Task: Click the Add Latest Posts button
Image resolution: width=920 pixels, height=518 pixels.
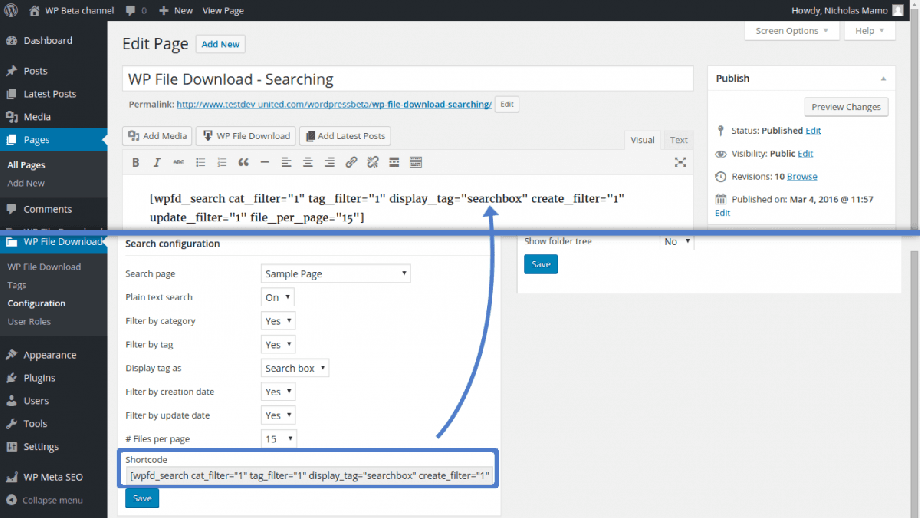Action: tap(344, 136)
